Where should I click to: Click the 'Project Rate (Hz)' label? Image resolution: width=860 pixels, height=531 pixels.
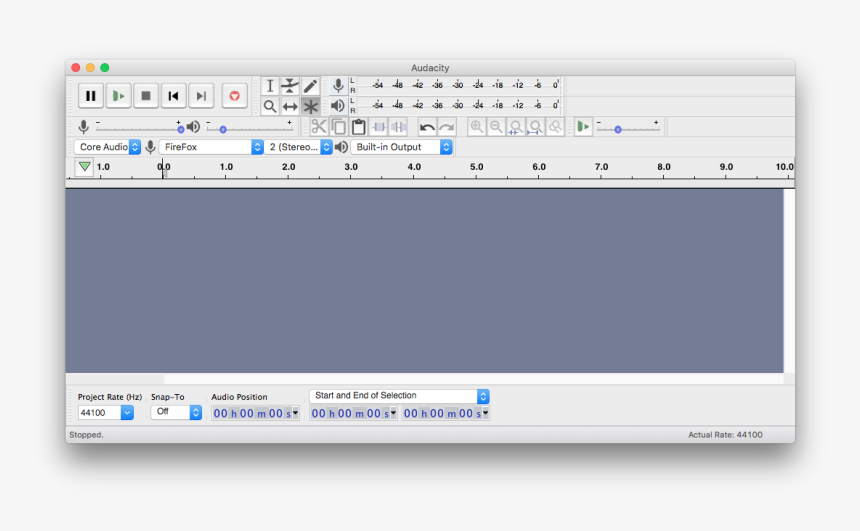(x=110, y=397)
